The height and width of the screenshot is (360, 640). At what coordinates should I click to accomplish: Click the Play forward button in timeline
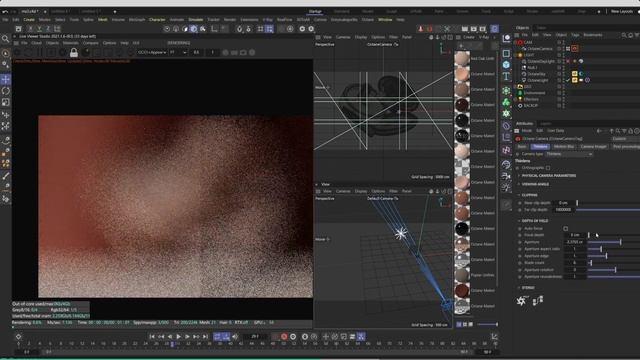[x=178, y=337]
